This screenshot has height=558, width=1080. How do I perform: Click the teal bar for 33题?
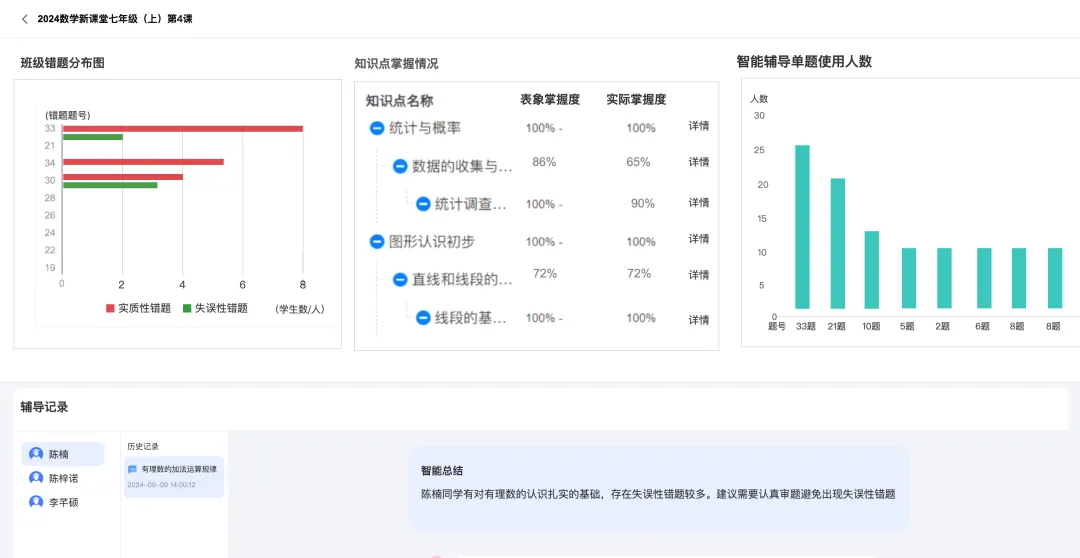[802, 227]
